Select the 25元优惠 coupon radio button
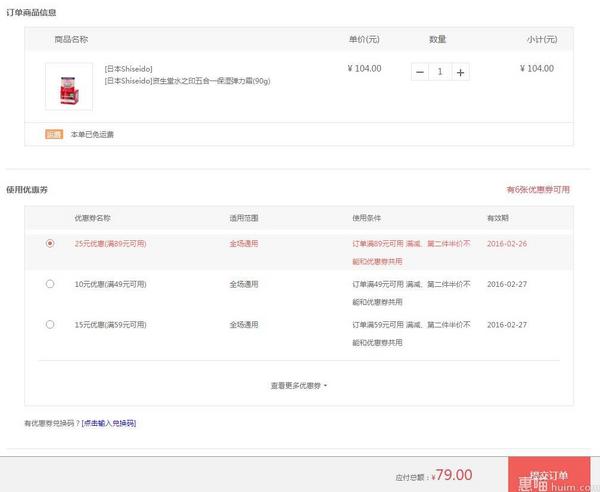Screen dimensions: 600x492 [50, 243]
